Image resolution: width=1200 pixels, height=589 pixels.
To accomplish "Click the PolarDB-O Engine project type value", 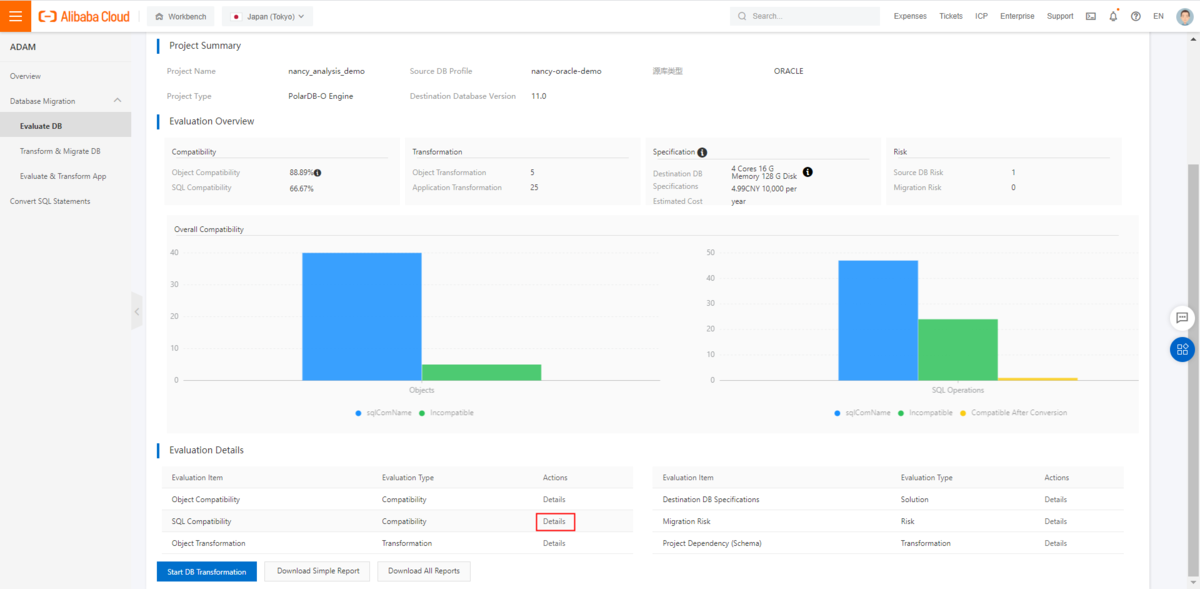I will click(x=320, y=96).
